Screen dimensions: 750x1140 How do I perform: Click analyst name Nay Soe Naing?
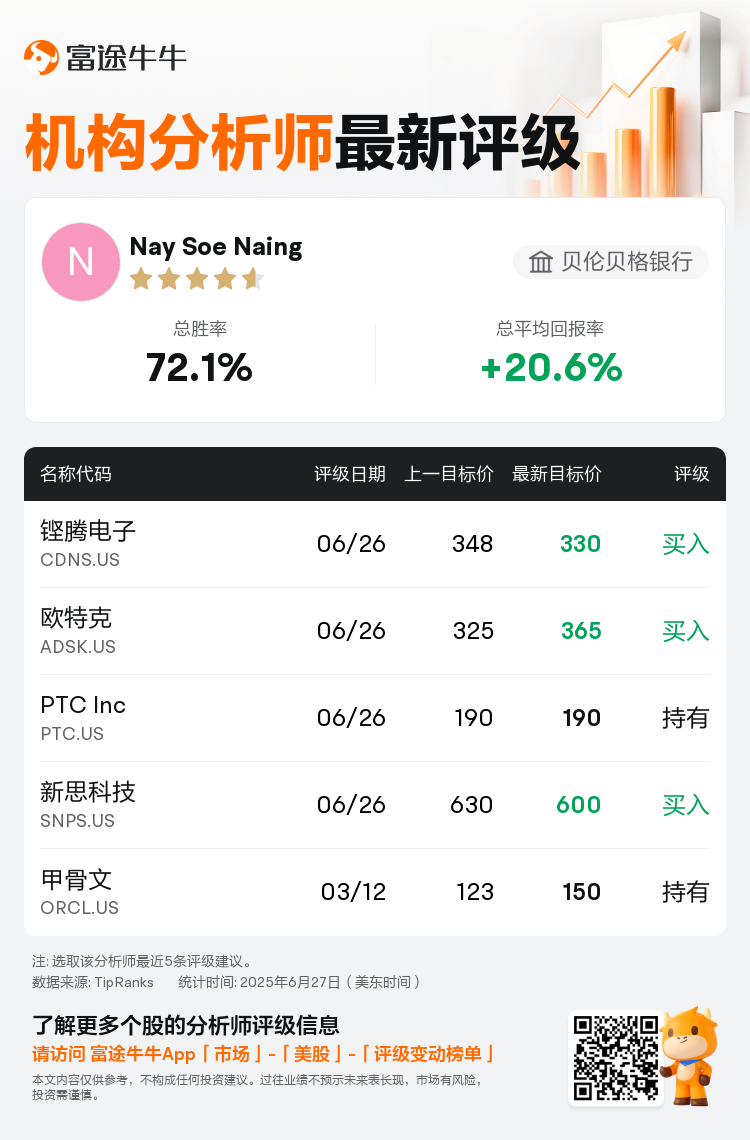click(216, 246)
